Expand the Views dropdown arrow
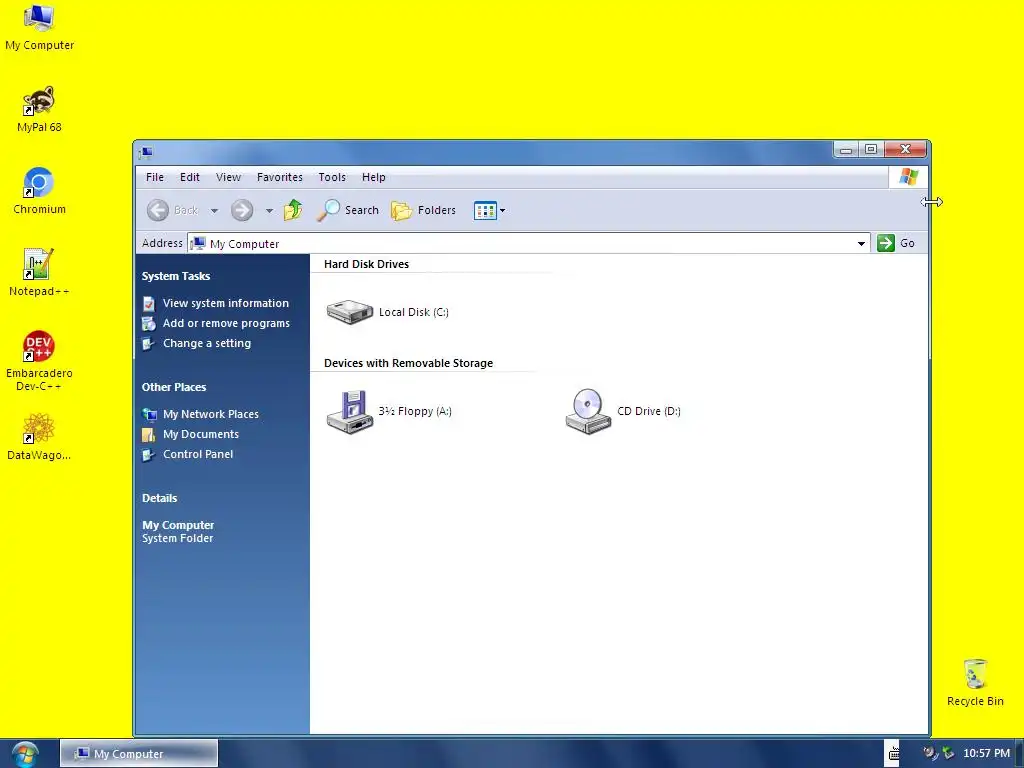Viewport: 1024px width, 768px height. tap(502, 210)
